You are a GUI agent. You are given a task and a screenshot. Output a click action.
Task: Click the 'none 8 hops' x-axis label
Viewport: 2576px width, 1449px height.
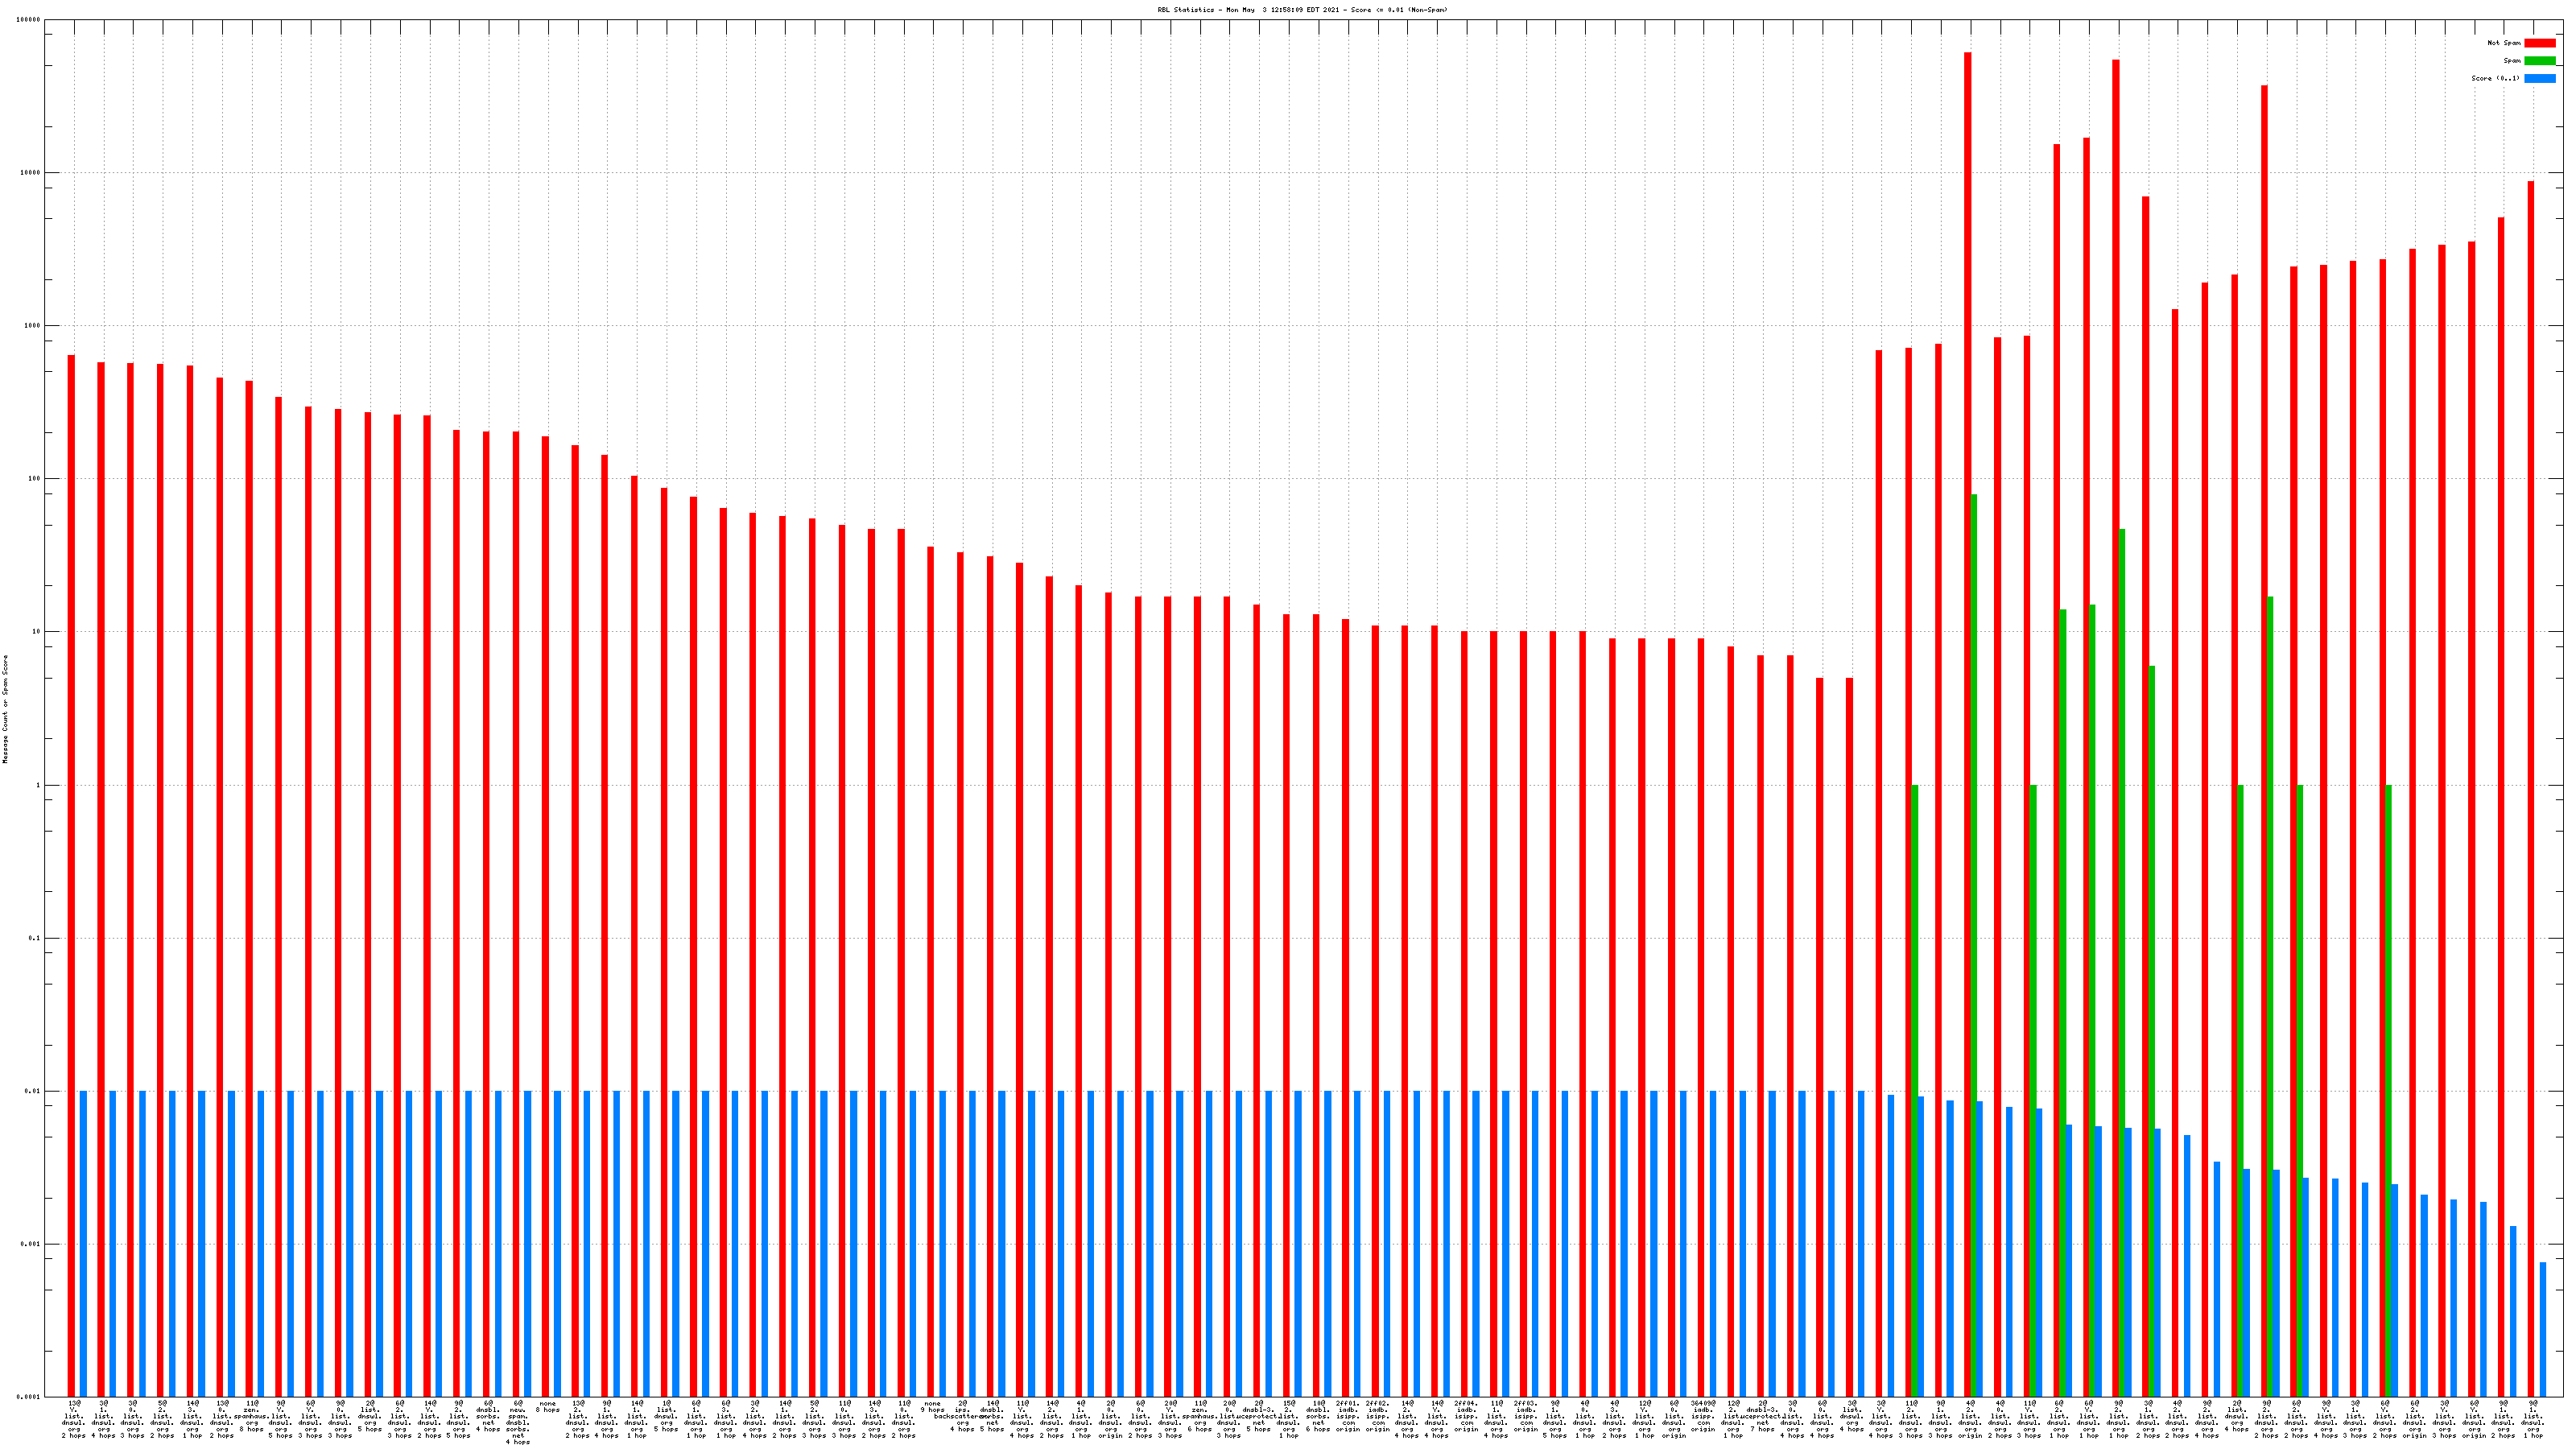547,1406
